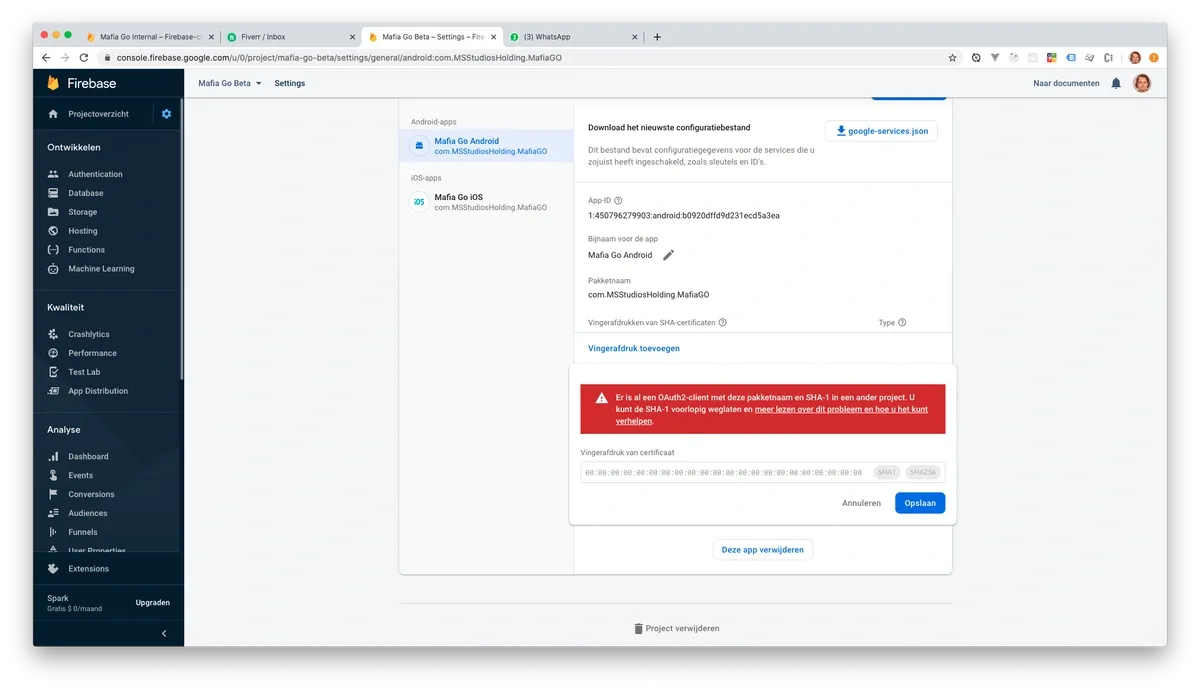Click Opslaan button
Viewport: 1200px width, 690px height.
pyautogui.click(x=920, y=503)
